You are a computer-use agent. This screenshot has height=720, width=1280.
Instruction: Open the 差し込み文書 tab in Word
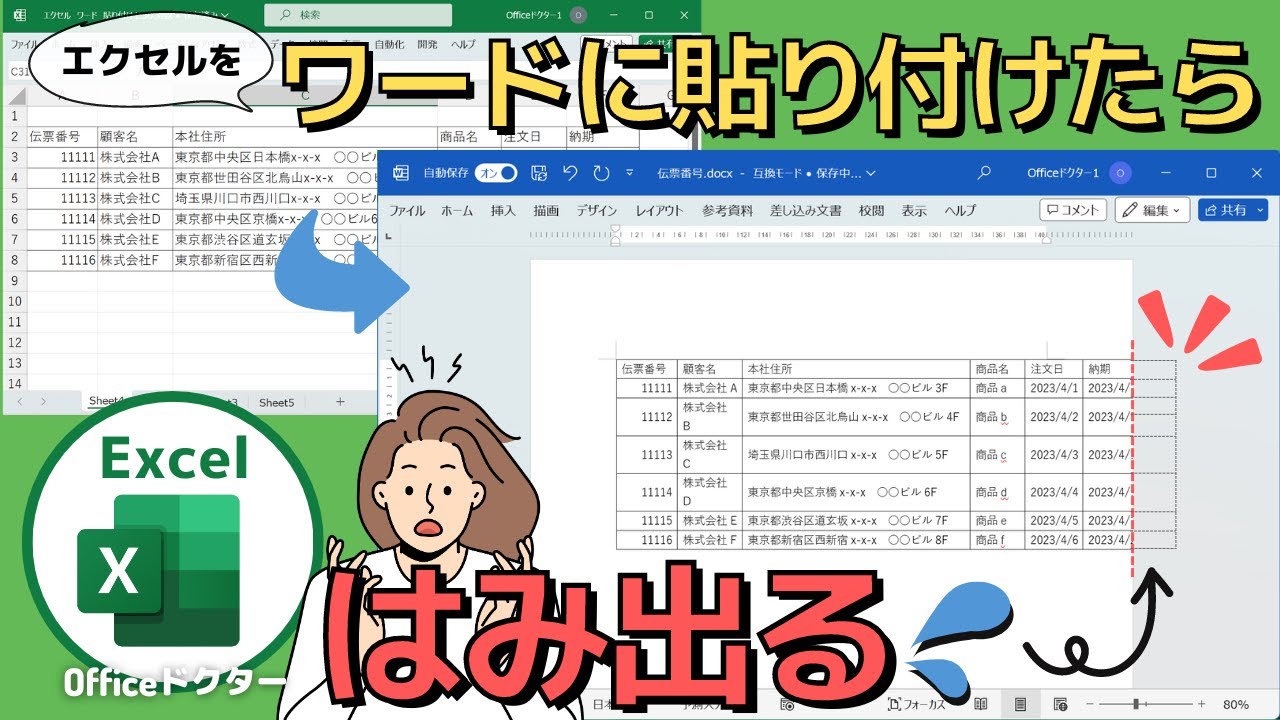pyautogui.click(x=805, y=211)
